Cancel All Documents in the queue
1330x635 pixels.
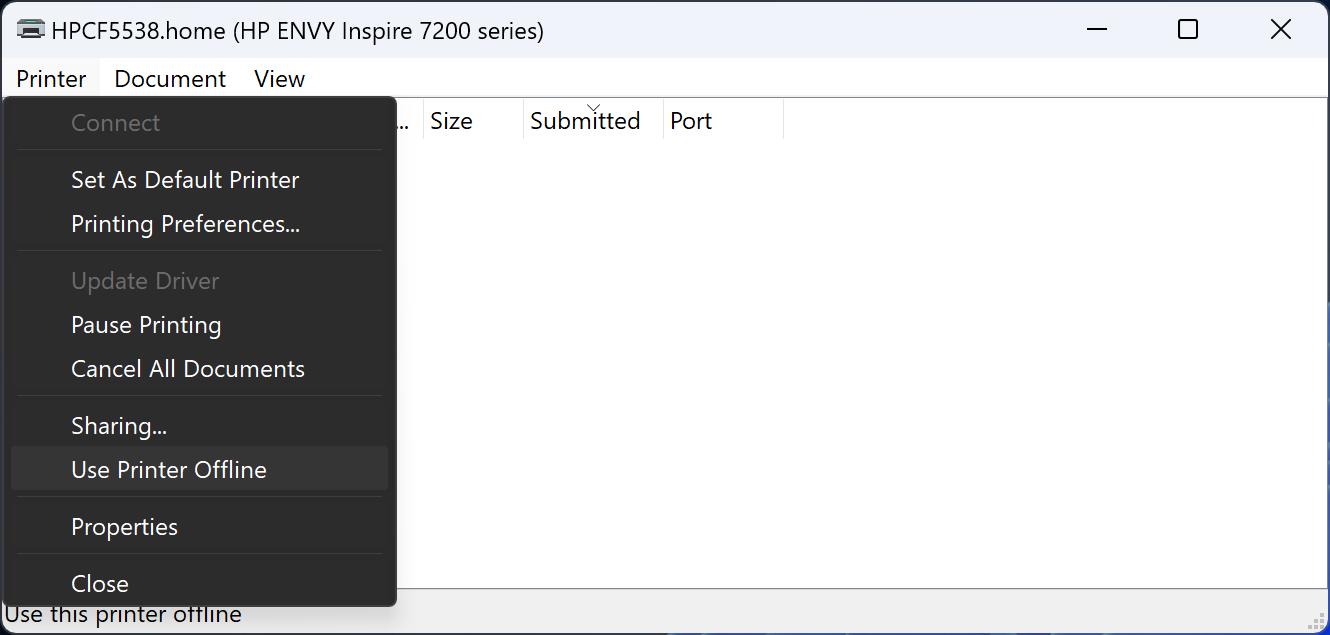[x=187, y=369]
